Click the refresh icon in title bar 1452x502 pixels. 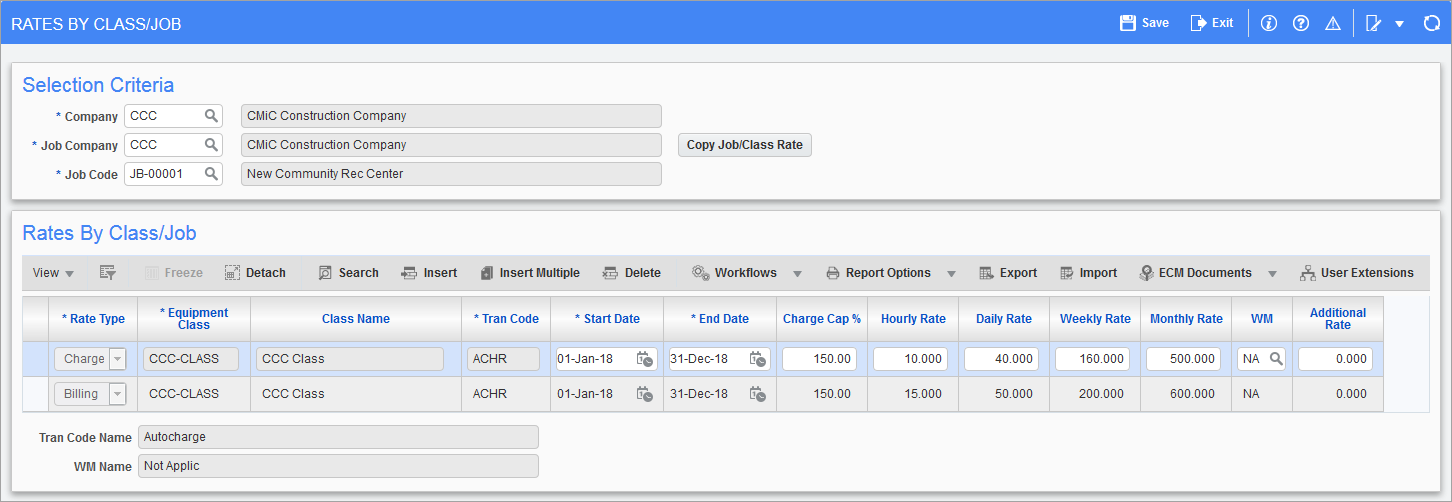1431,23
